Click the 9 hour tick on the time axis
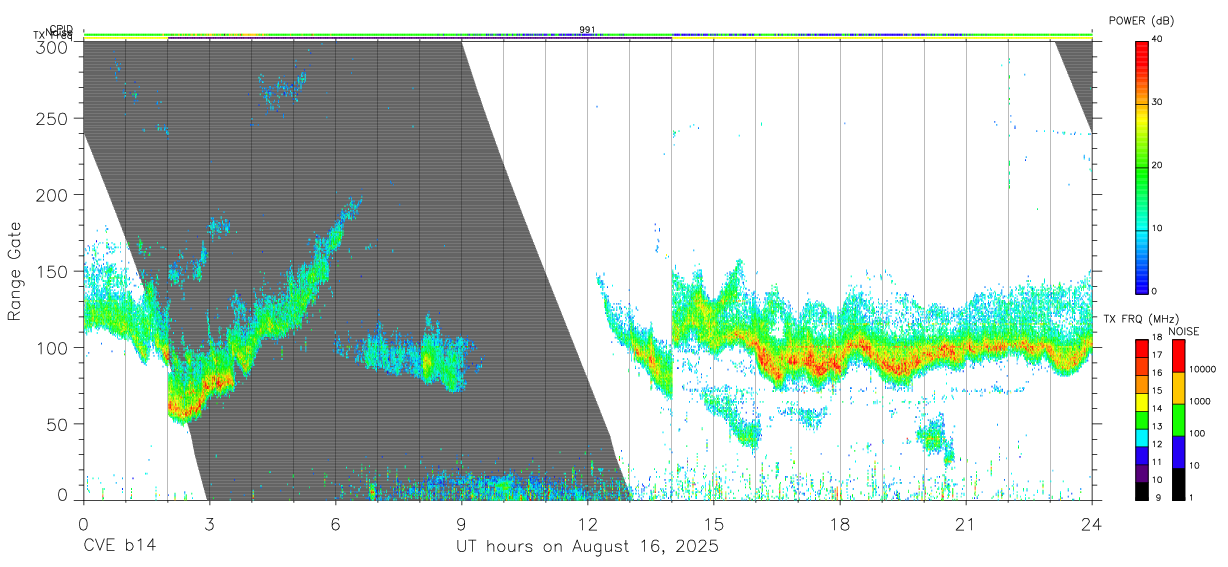 461,523
